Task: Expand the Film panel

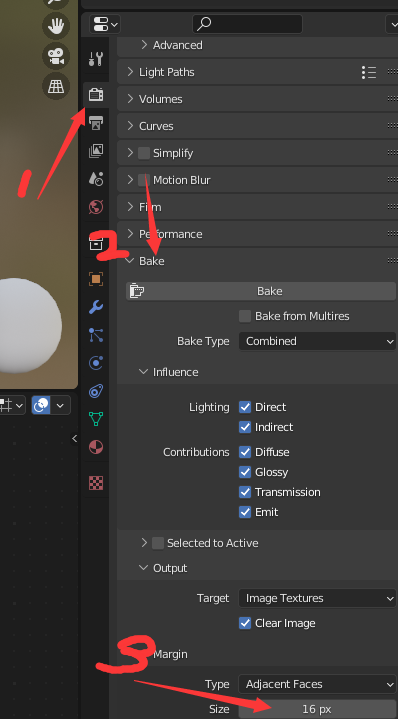Action: pyautogui.click(x=130, y=207)
